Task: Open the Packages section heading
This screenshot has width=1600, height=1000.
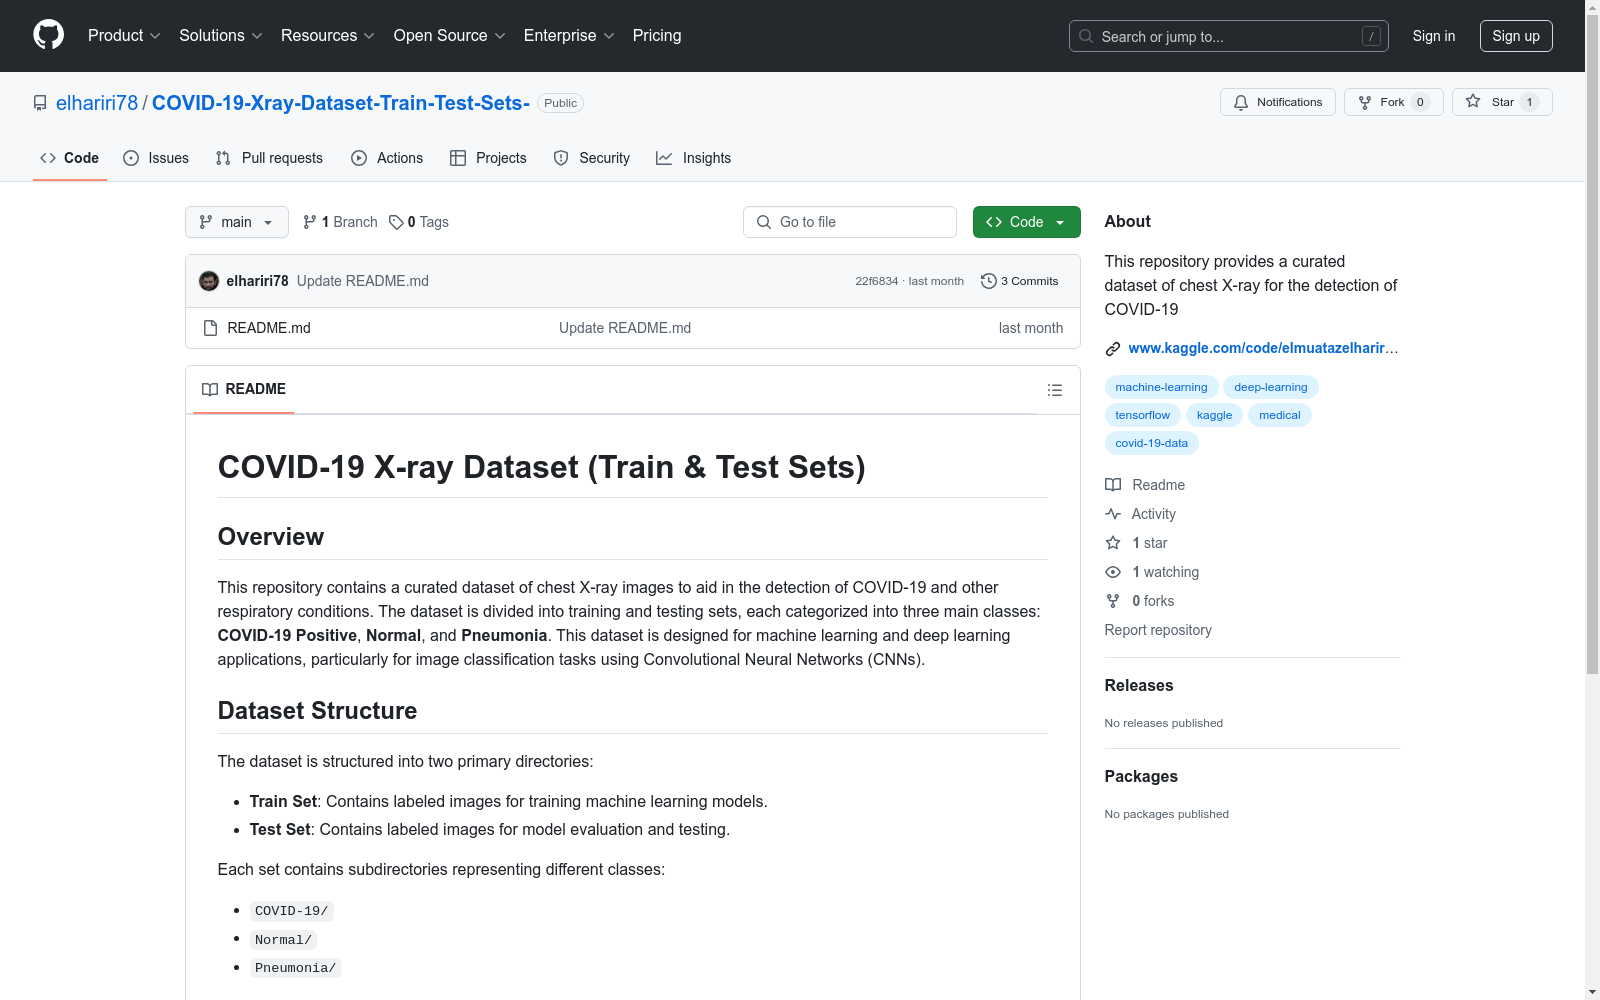Action: 1141,776
